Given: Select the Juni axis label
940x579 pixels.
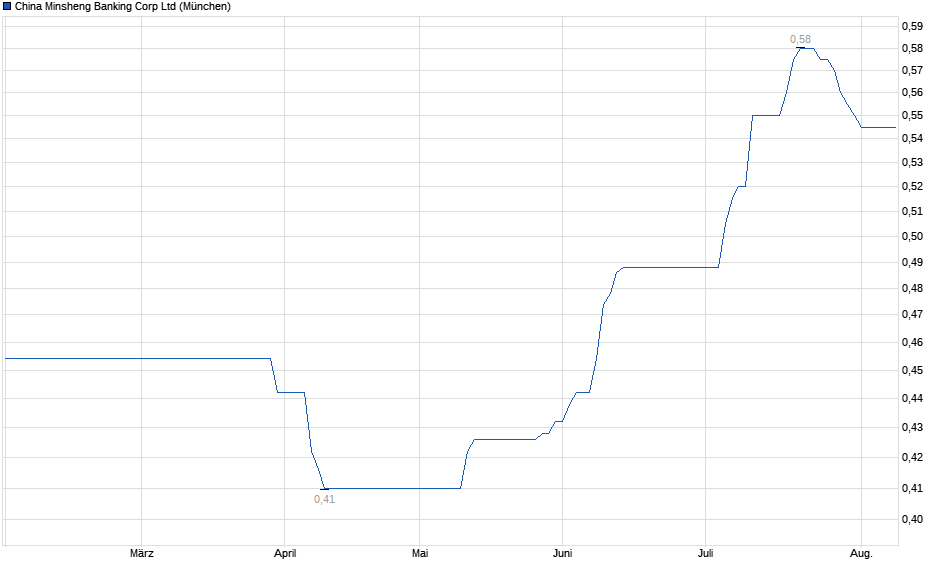Looking at the screenshot, I should pos(562,553).
